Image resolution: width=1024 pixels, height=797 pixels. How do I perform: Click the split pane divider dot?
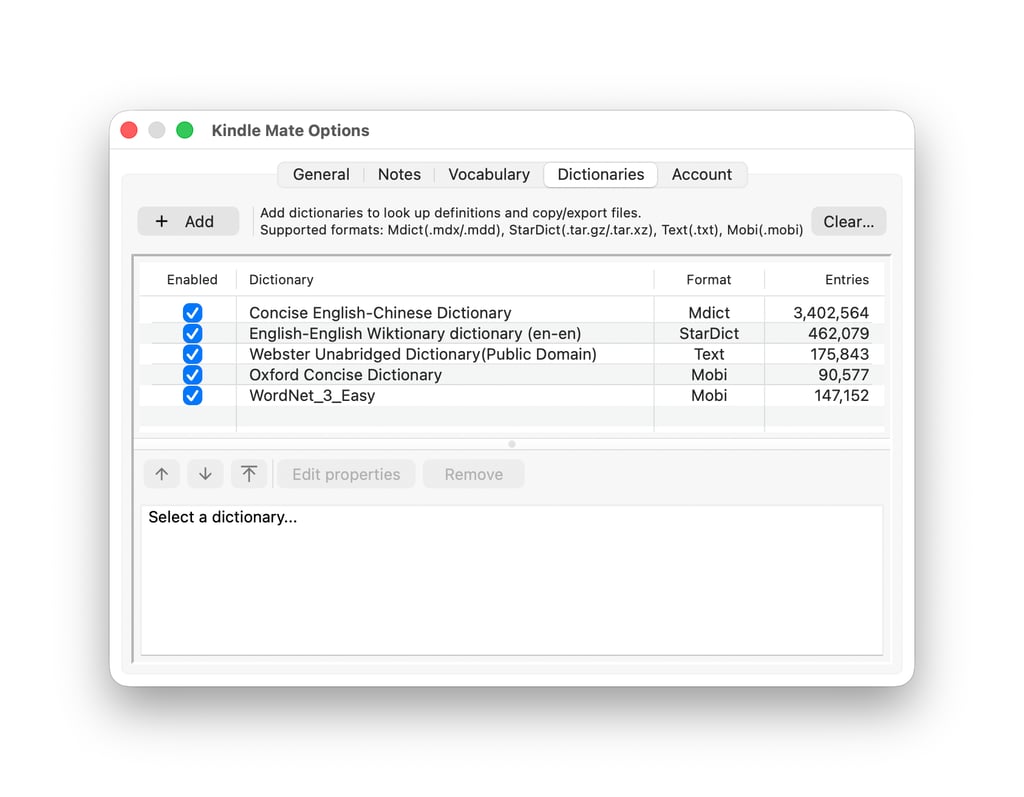click(512, 444)
